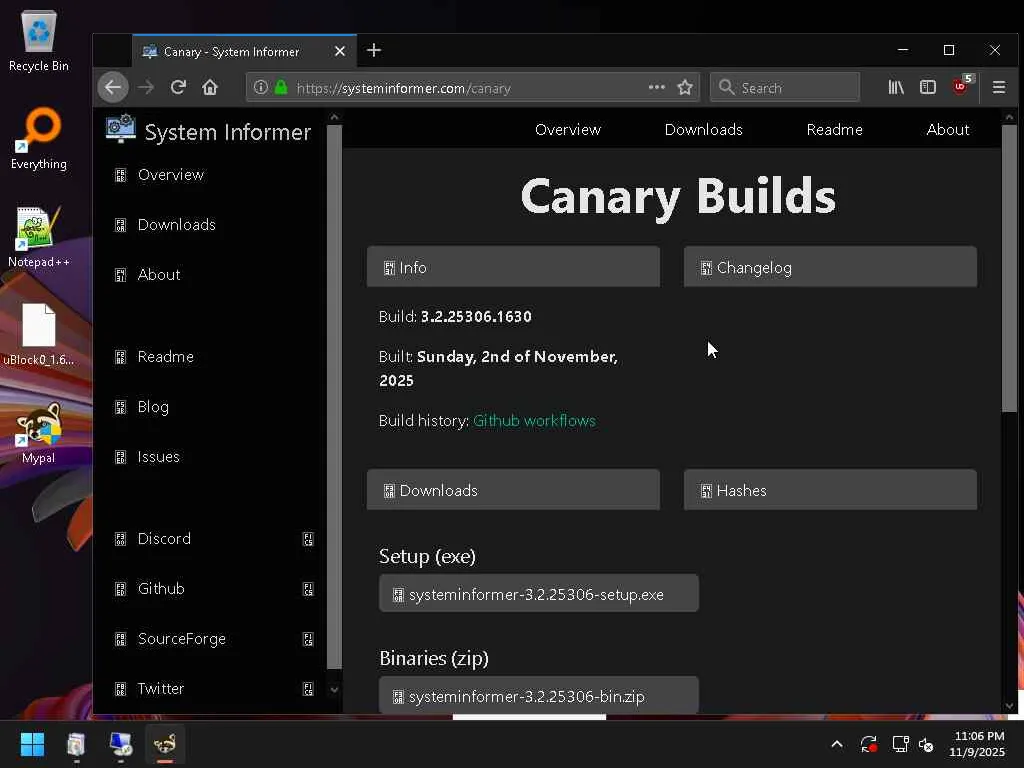
Task: Click the main page vertical scrollbar
Action: tap(1009, 268)
